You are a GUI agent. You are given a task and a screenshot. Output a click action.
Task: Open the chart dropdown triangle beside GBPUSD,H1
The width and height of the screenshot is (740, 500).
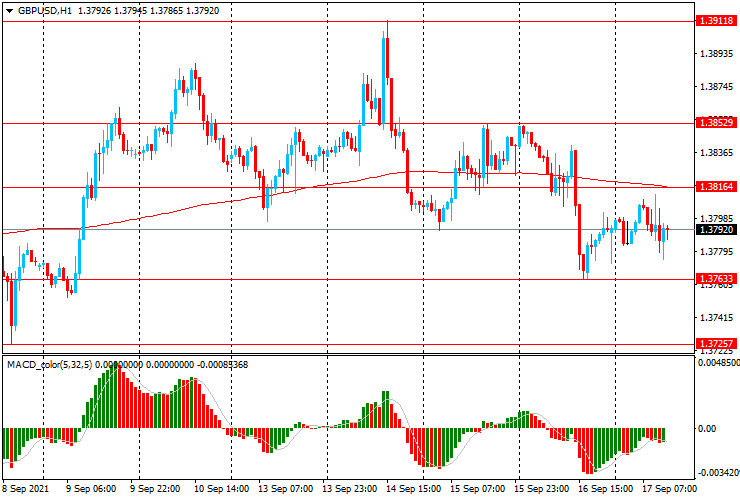coord(9,11)
